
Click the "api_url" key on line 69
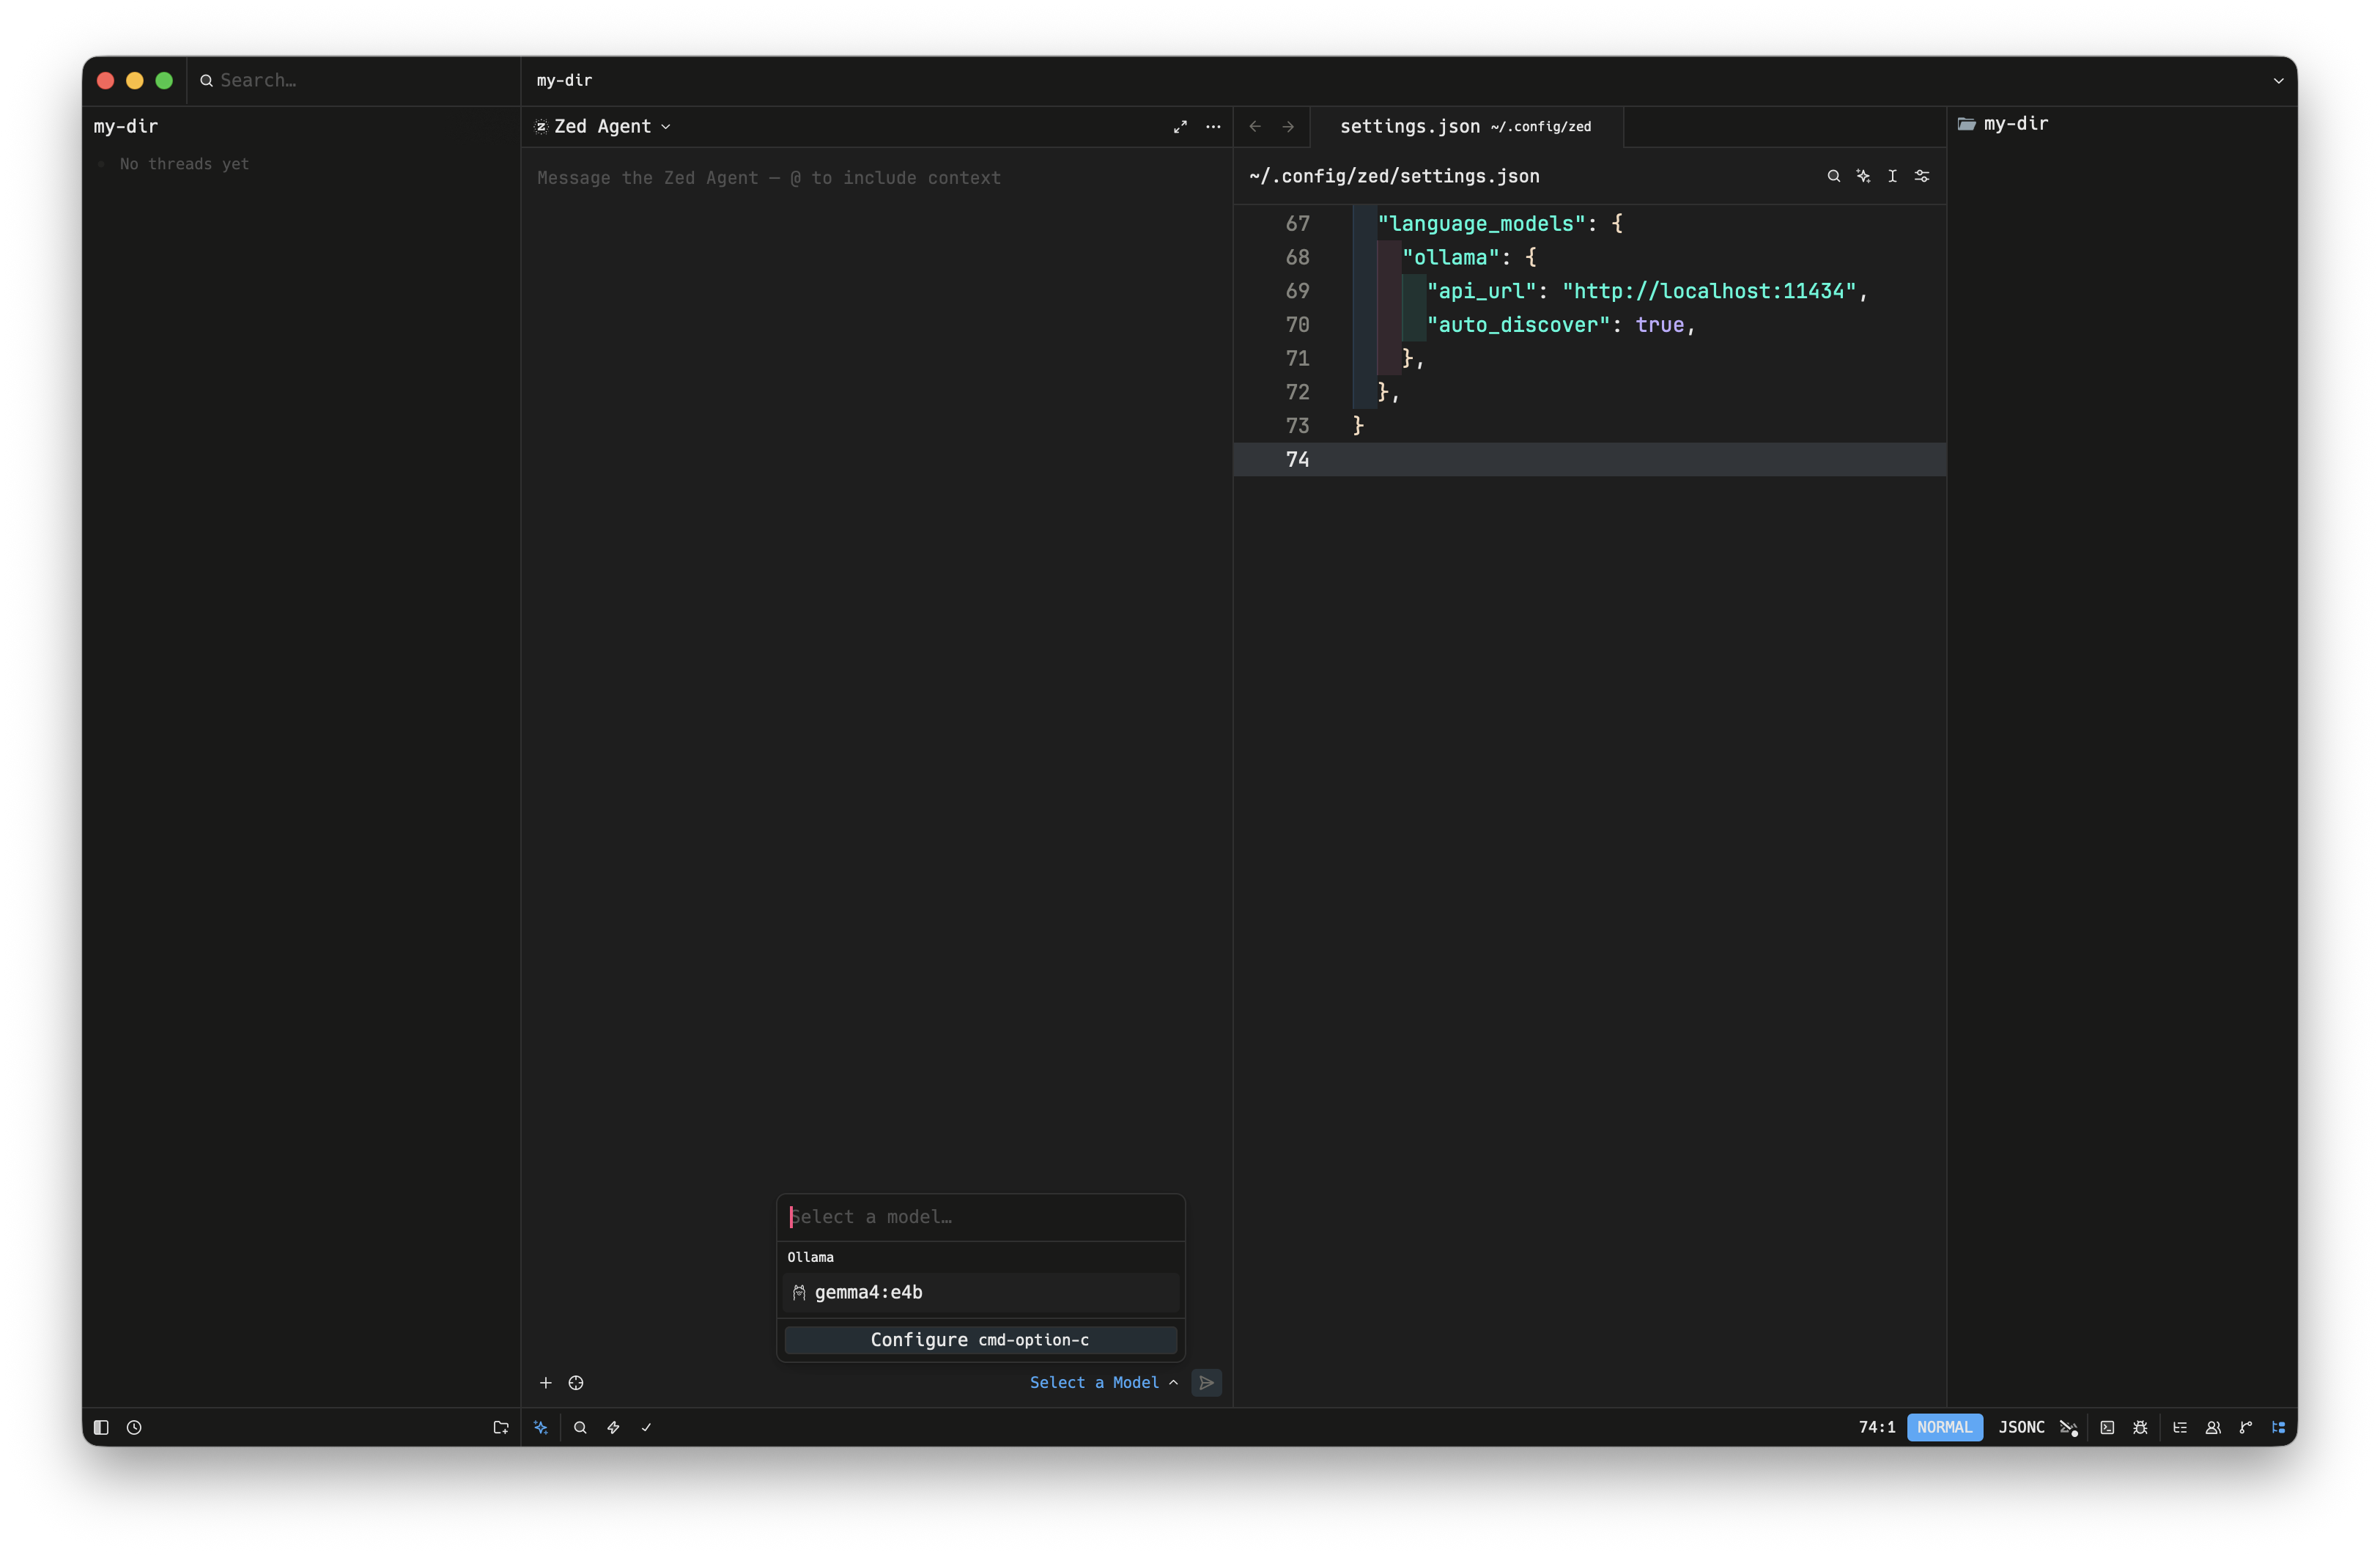click(x=1481, y=292)
